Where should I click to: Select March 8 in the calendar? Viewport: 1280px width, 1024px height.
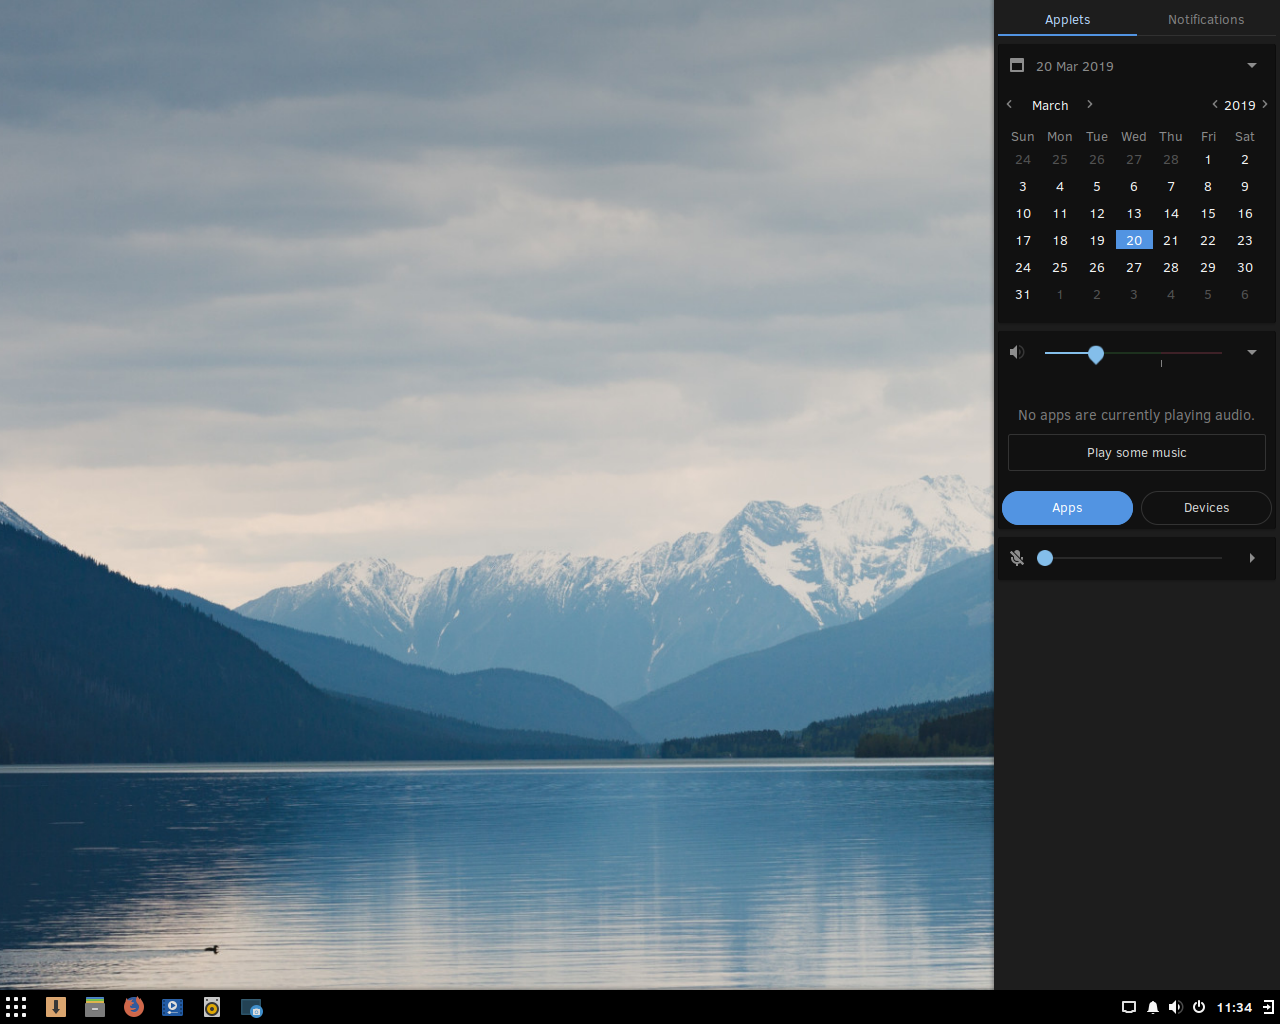[1208, 186]
